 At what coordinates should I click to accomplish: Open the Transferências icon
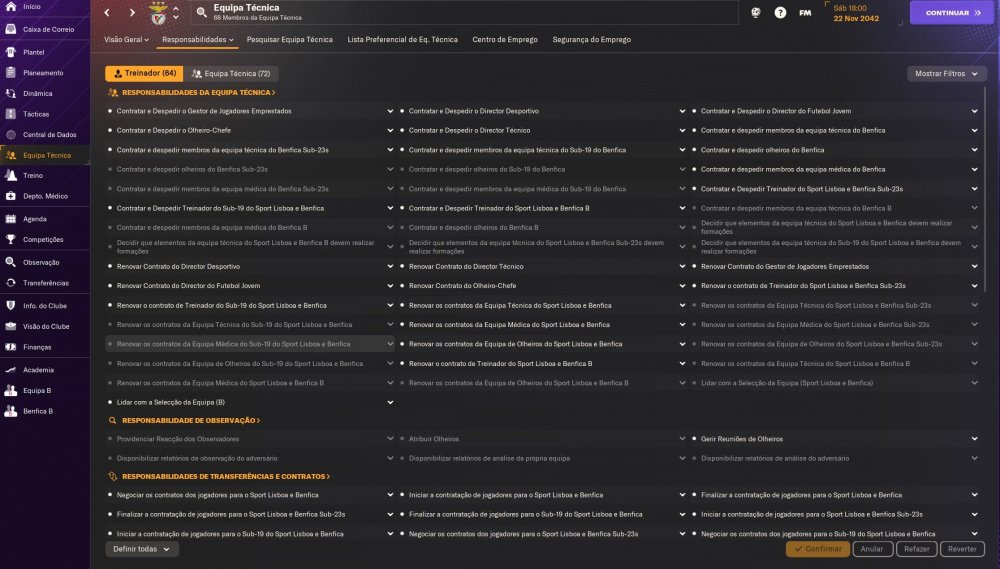pos(11,283)
